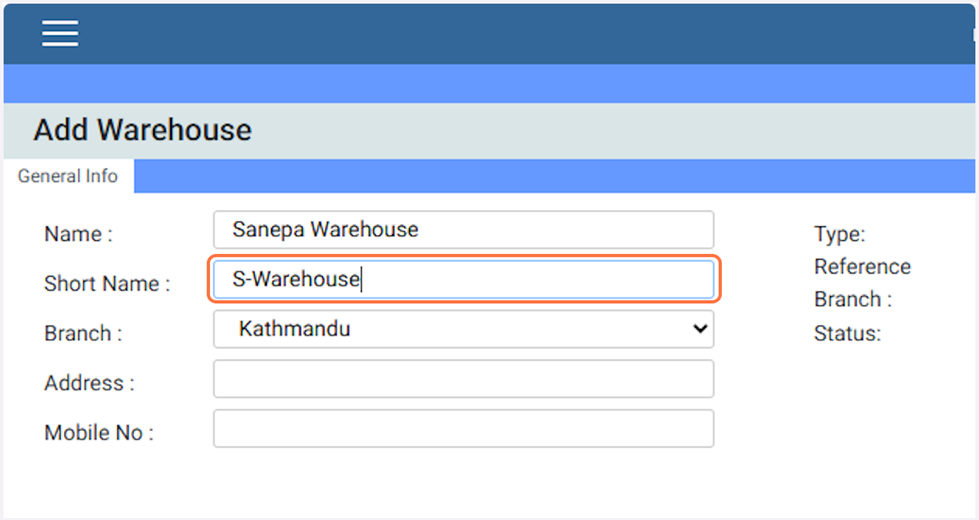
Task: Focus the Short Name input field
Action: coord(463,280)
